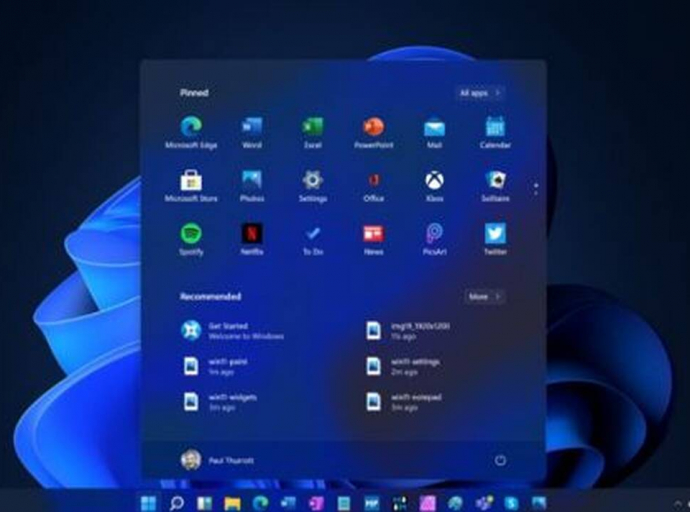Launch Word from the pinned apps
This screenshot has height=512, width=690.
(252, 132)
